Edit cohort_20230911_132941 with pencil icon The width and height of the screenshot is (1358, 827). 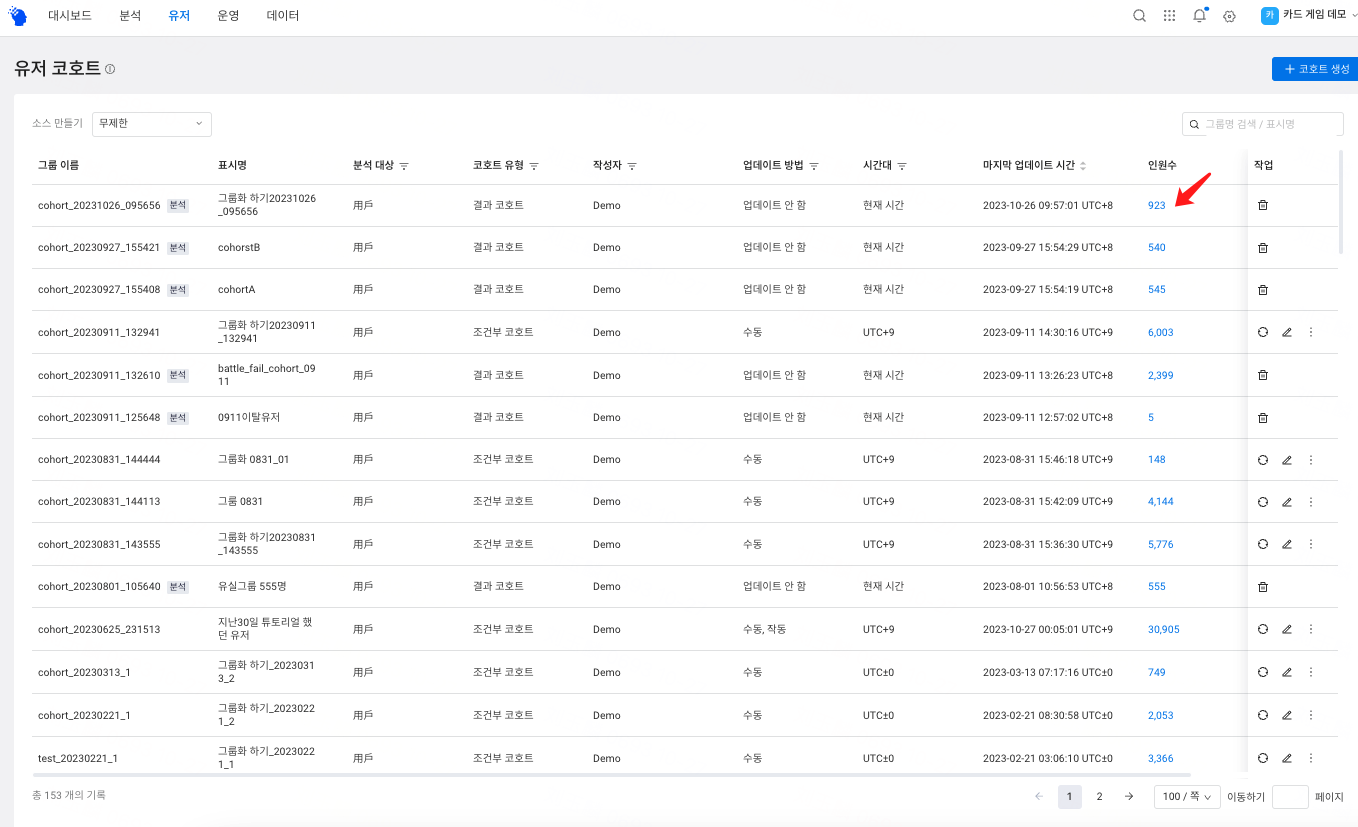(1287, 332)
